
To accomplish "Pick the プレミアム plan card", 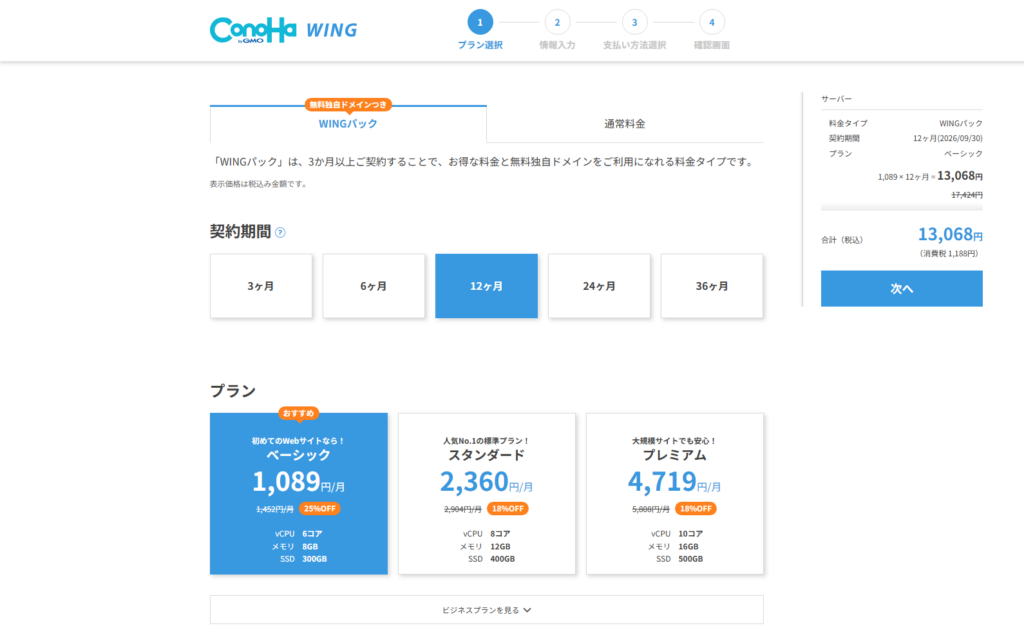I will click(674, 494).
